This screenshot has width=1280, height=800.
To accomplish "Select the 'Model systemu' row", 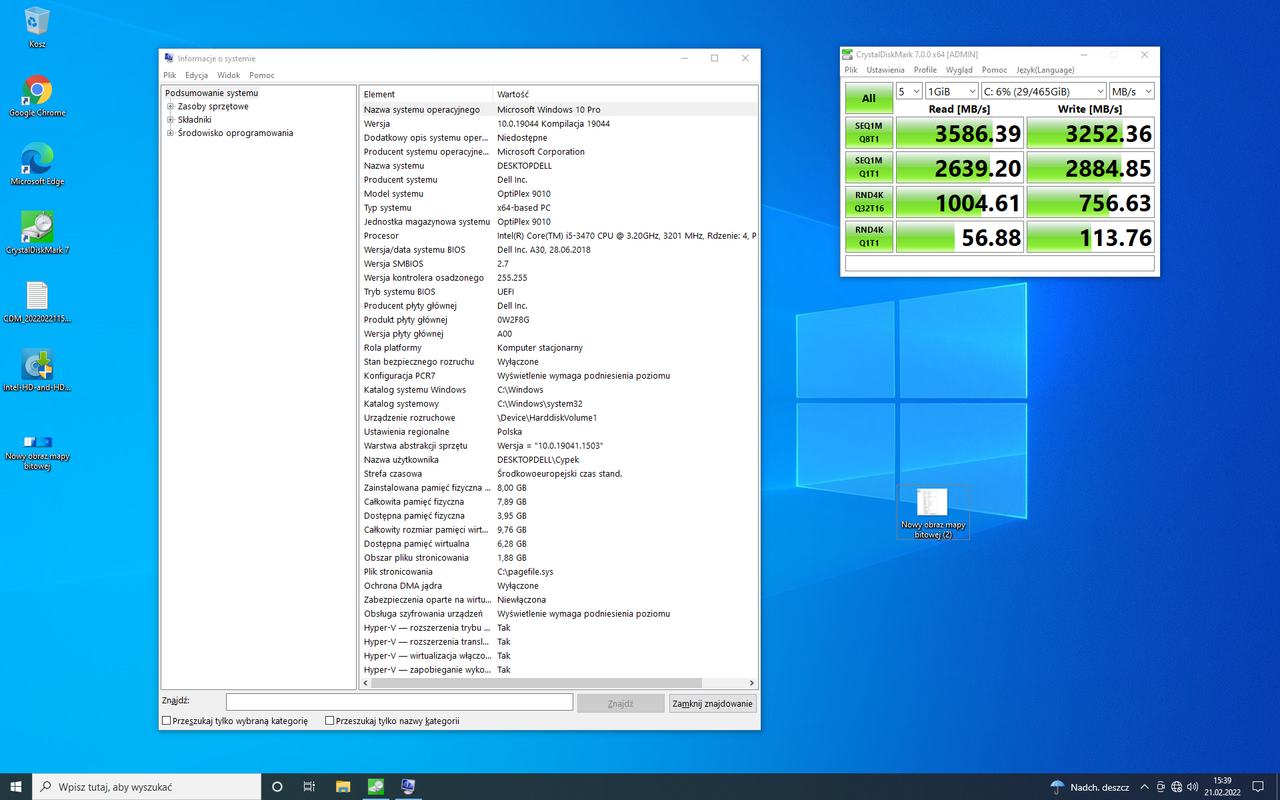I will coord(558,194).
